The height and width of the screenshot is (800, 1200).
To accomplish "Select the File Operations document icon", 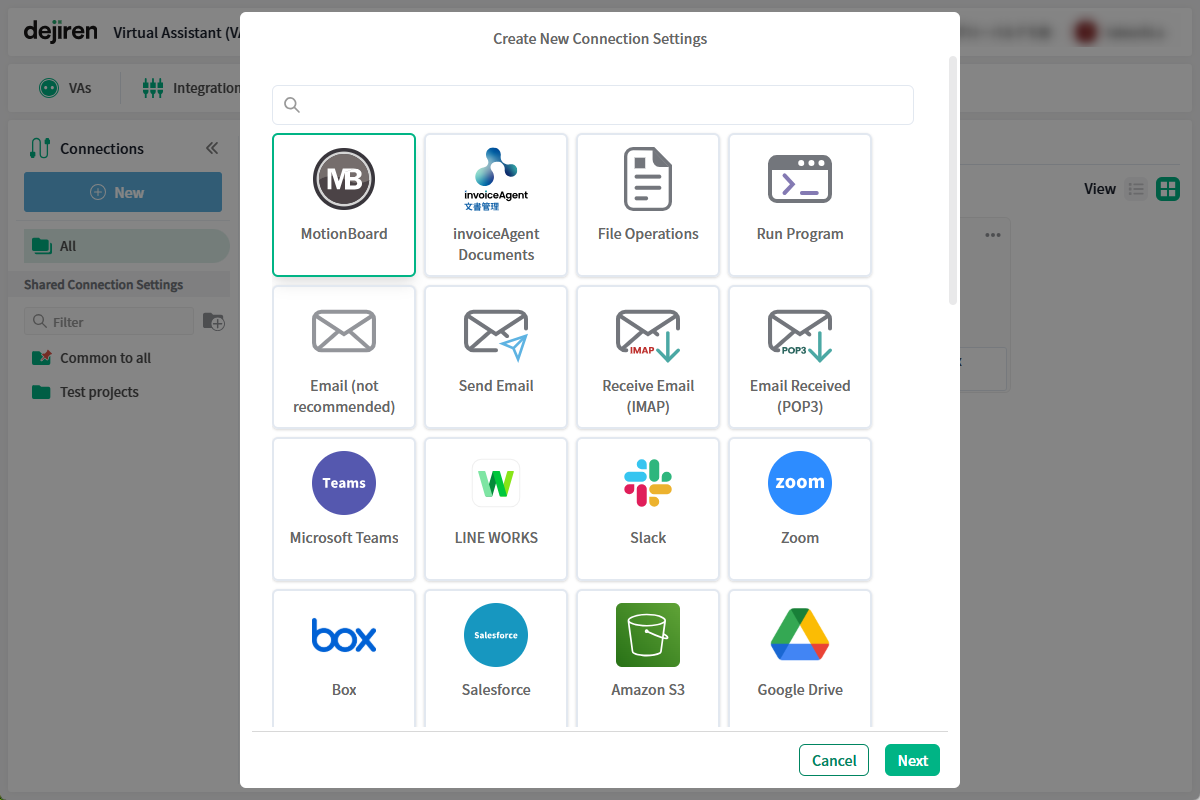I will click(648, 179).
